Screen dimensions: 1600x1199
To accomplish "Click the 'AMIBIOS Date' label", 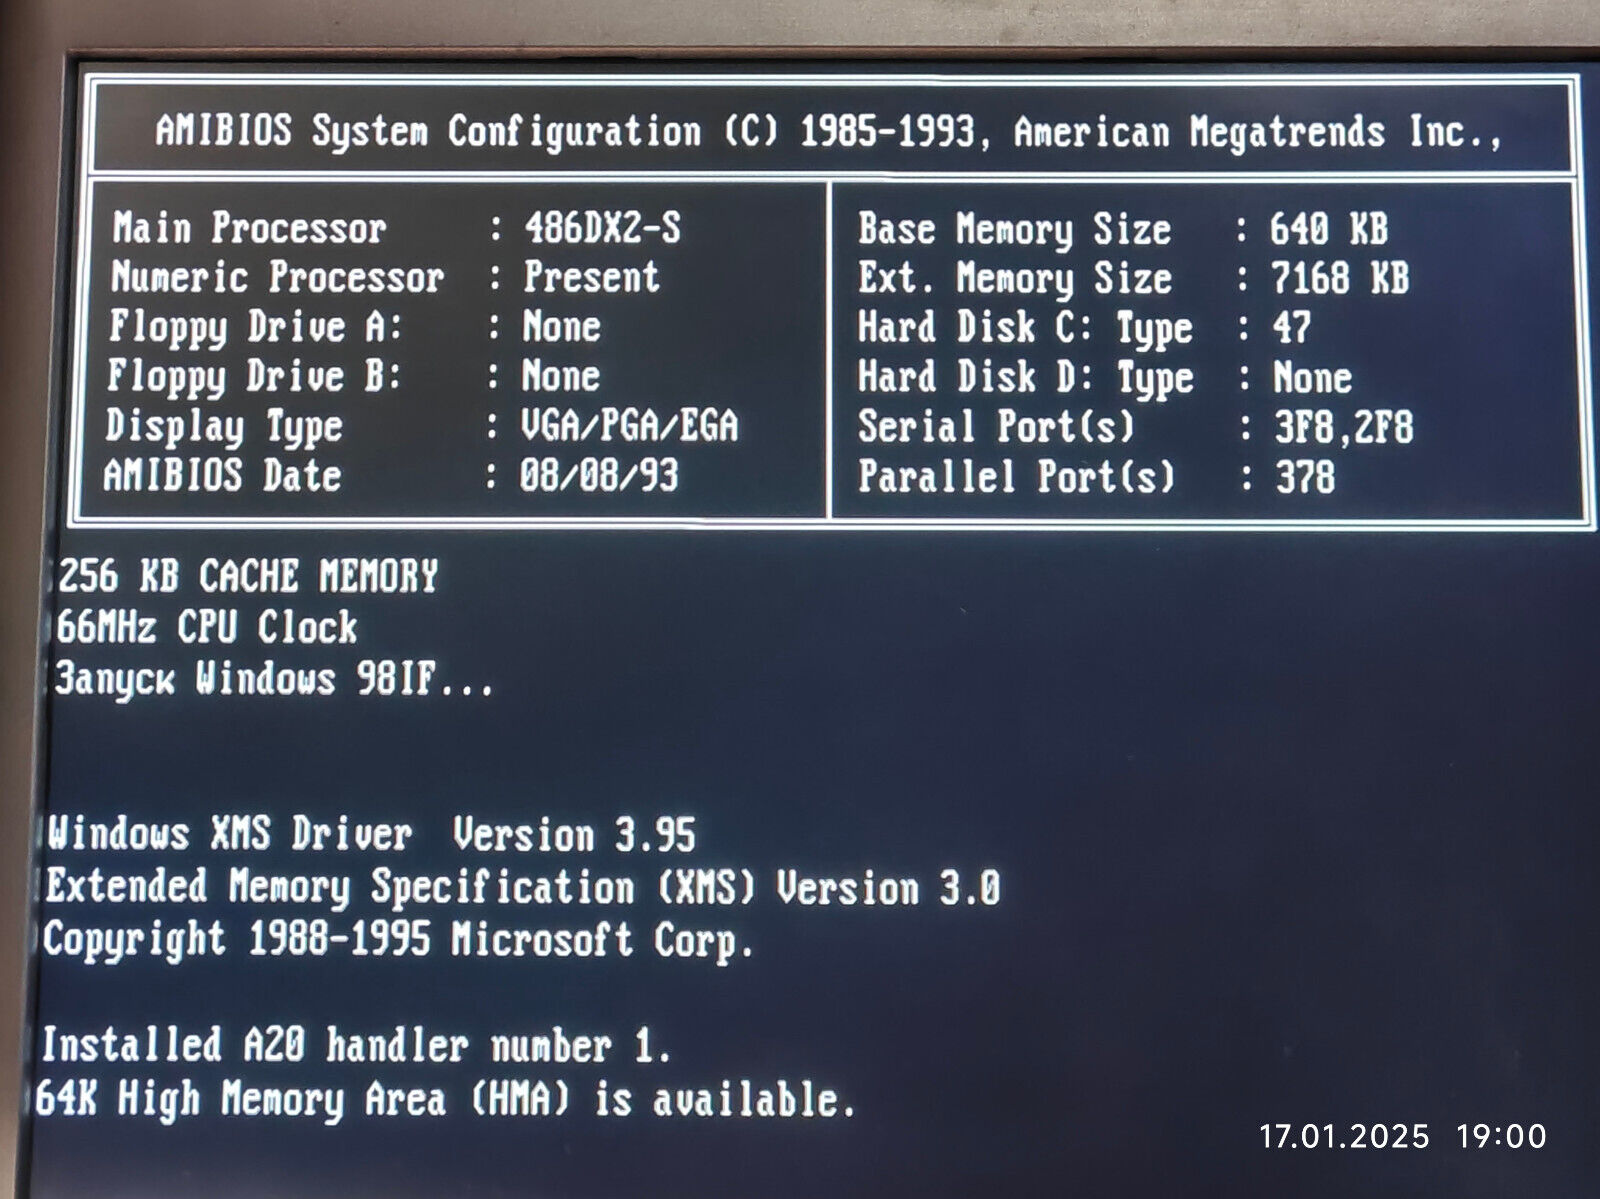I will pos(222,474).
